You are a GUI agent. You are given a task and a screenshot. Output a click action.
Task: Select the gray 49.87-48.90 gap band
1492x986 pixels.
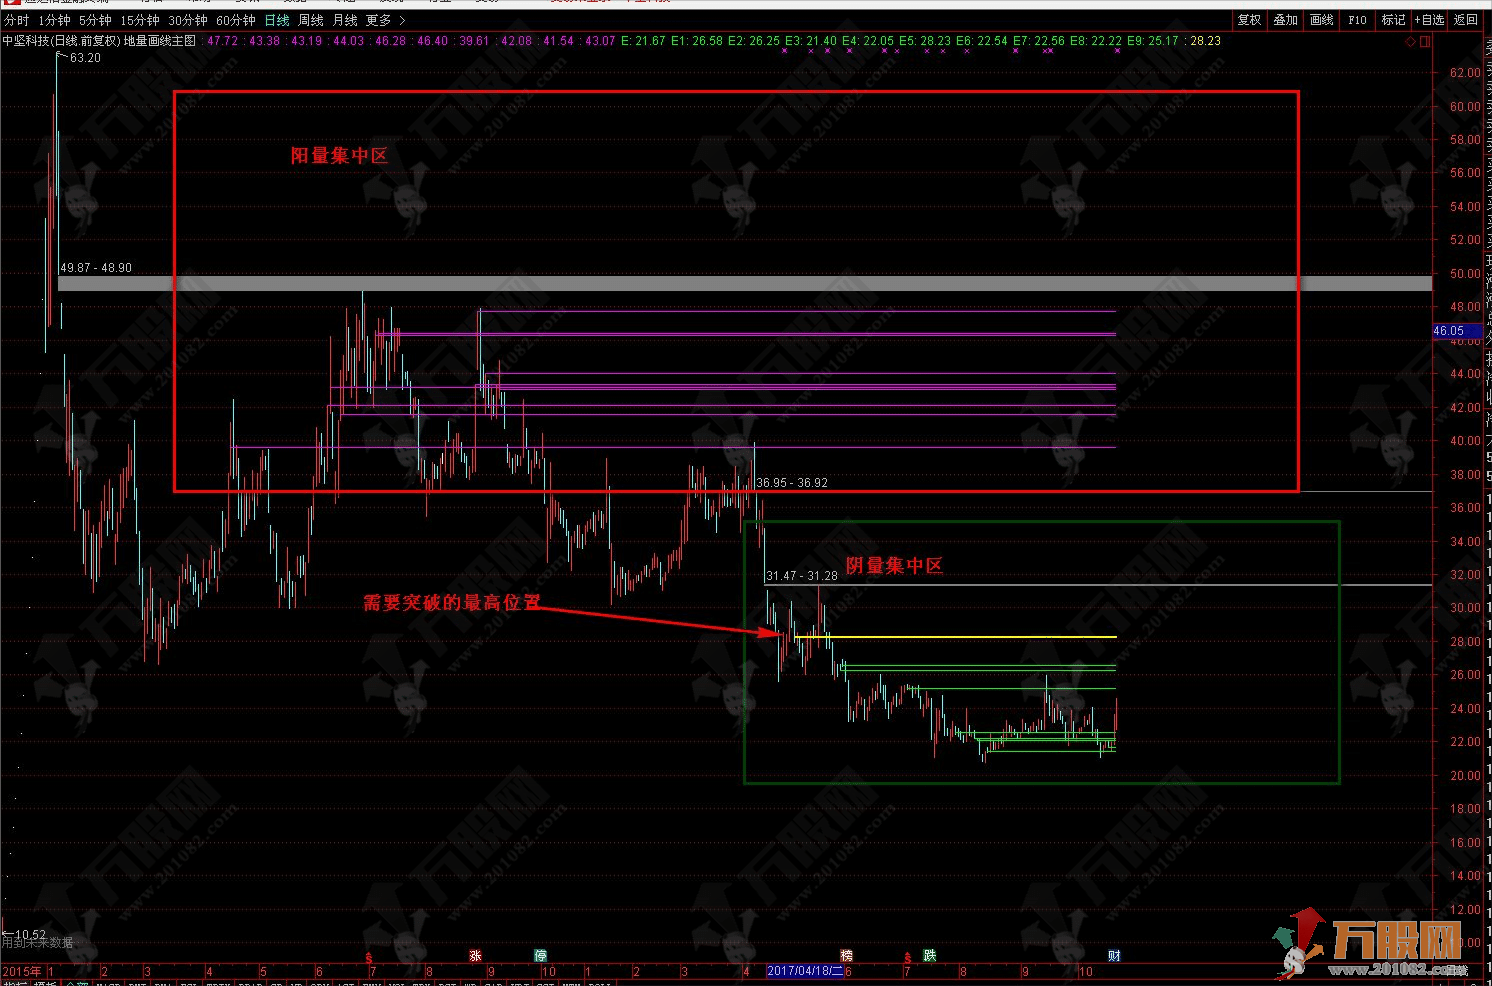click(x=745, y=284)
